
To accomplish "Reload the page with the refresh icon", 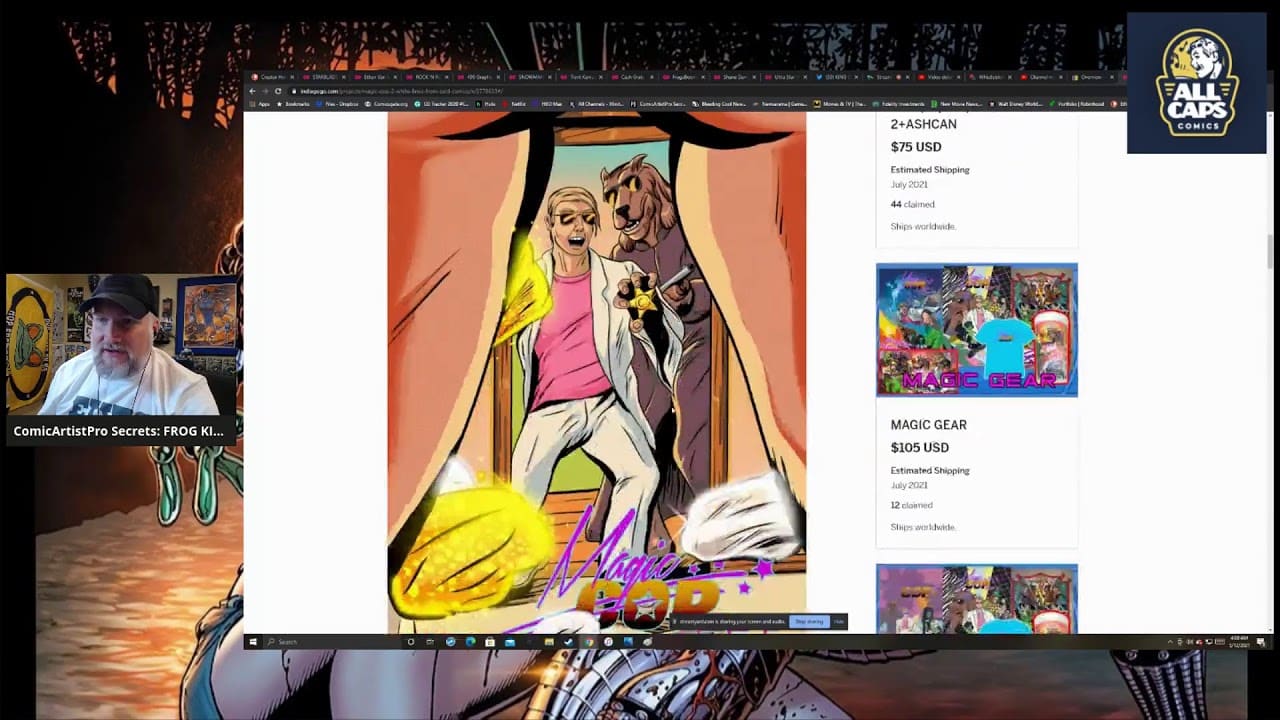I will (x=278, y=91).
